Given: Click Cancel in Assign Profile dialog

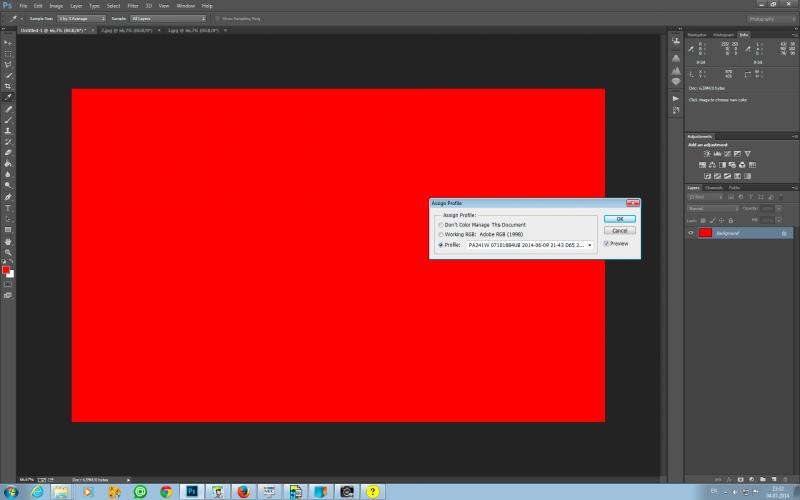Looking at the screenshot, I should pyautogui.click(x=620, y=231).
